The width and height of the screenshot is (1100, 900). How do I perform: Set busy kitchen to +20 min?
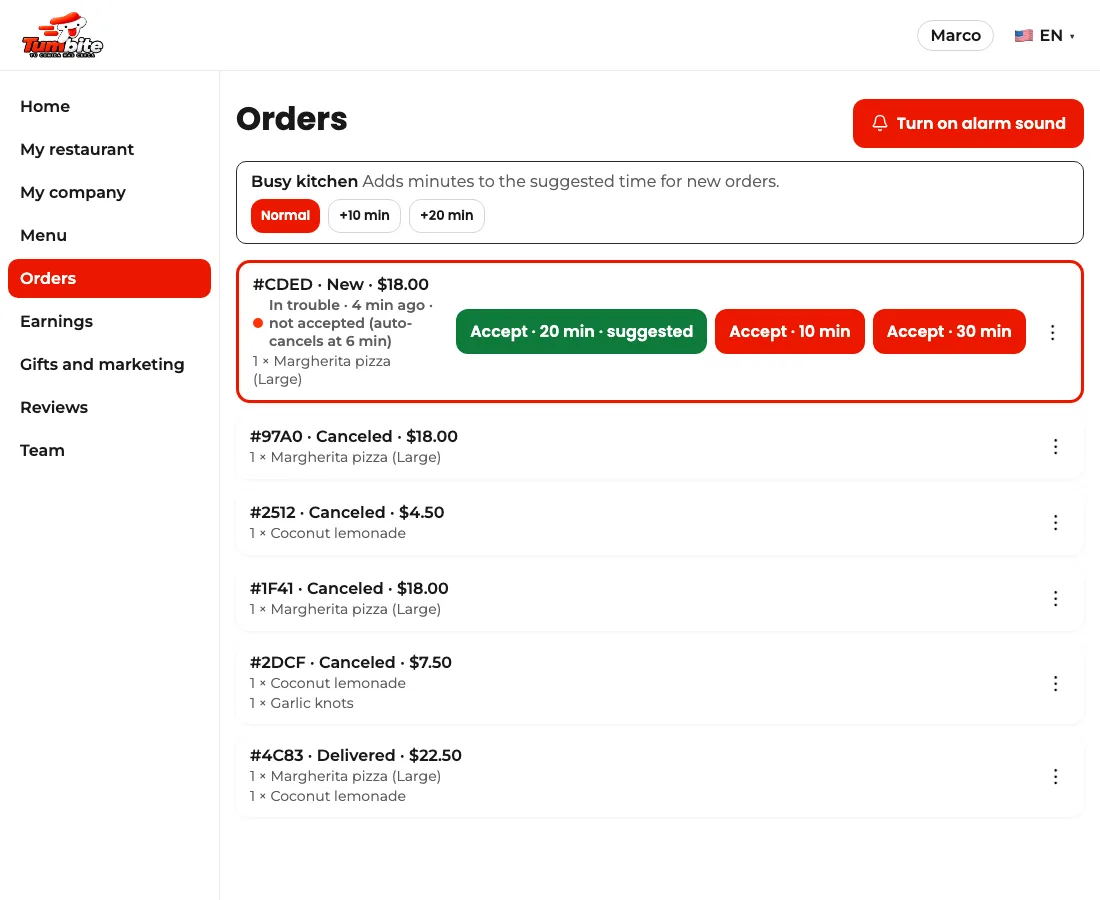[x=446, y=215]
